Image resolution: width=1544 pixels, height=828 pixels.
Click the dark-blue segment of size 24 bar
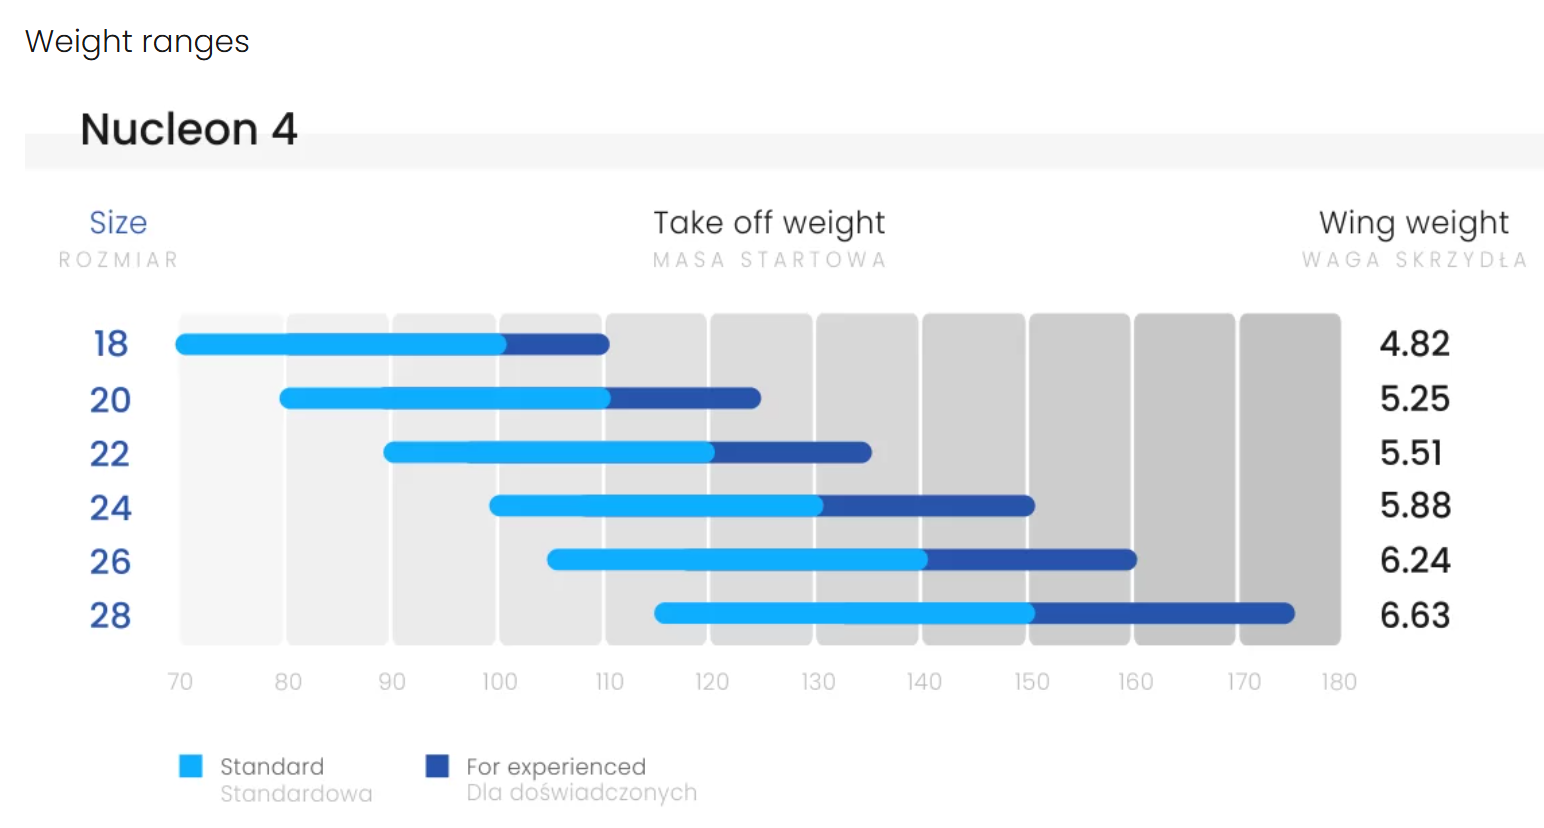[928, 506]
